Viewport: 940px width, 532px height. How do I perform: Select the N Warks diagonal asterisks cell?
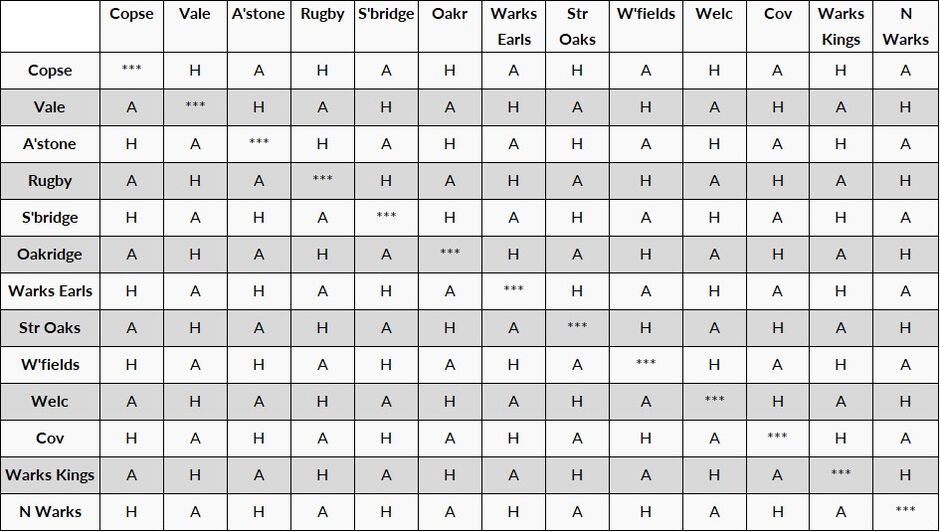coord(905,512)
